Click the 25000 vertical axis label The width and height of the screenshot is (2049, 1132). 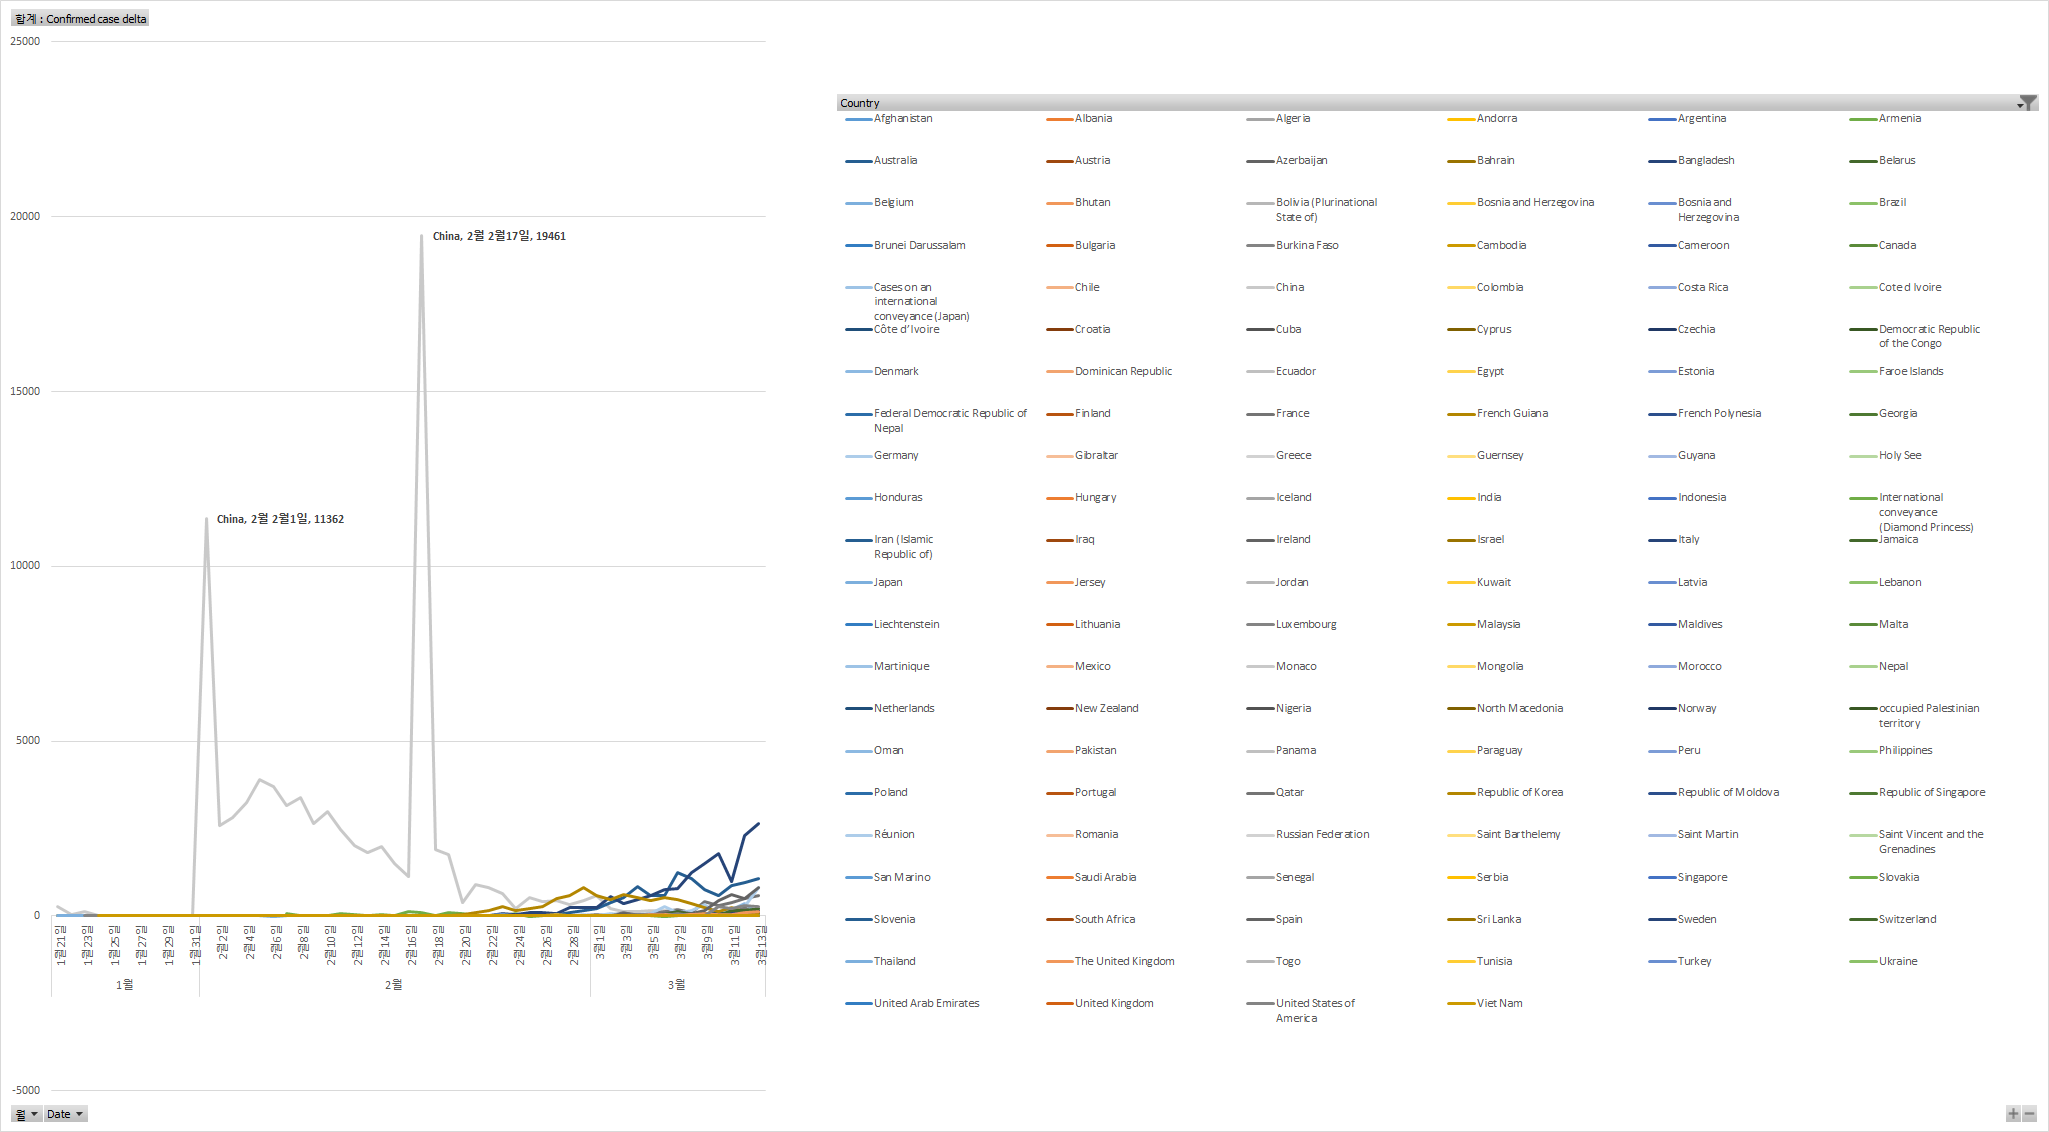tap(25, 42)
